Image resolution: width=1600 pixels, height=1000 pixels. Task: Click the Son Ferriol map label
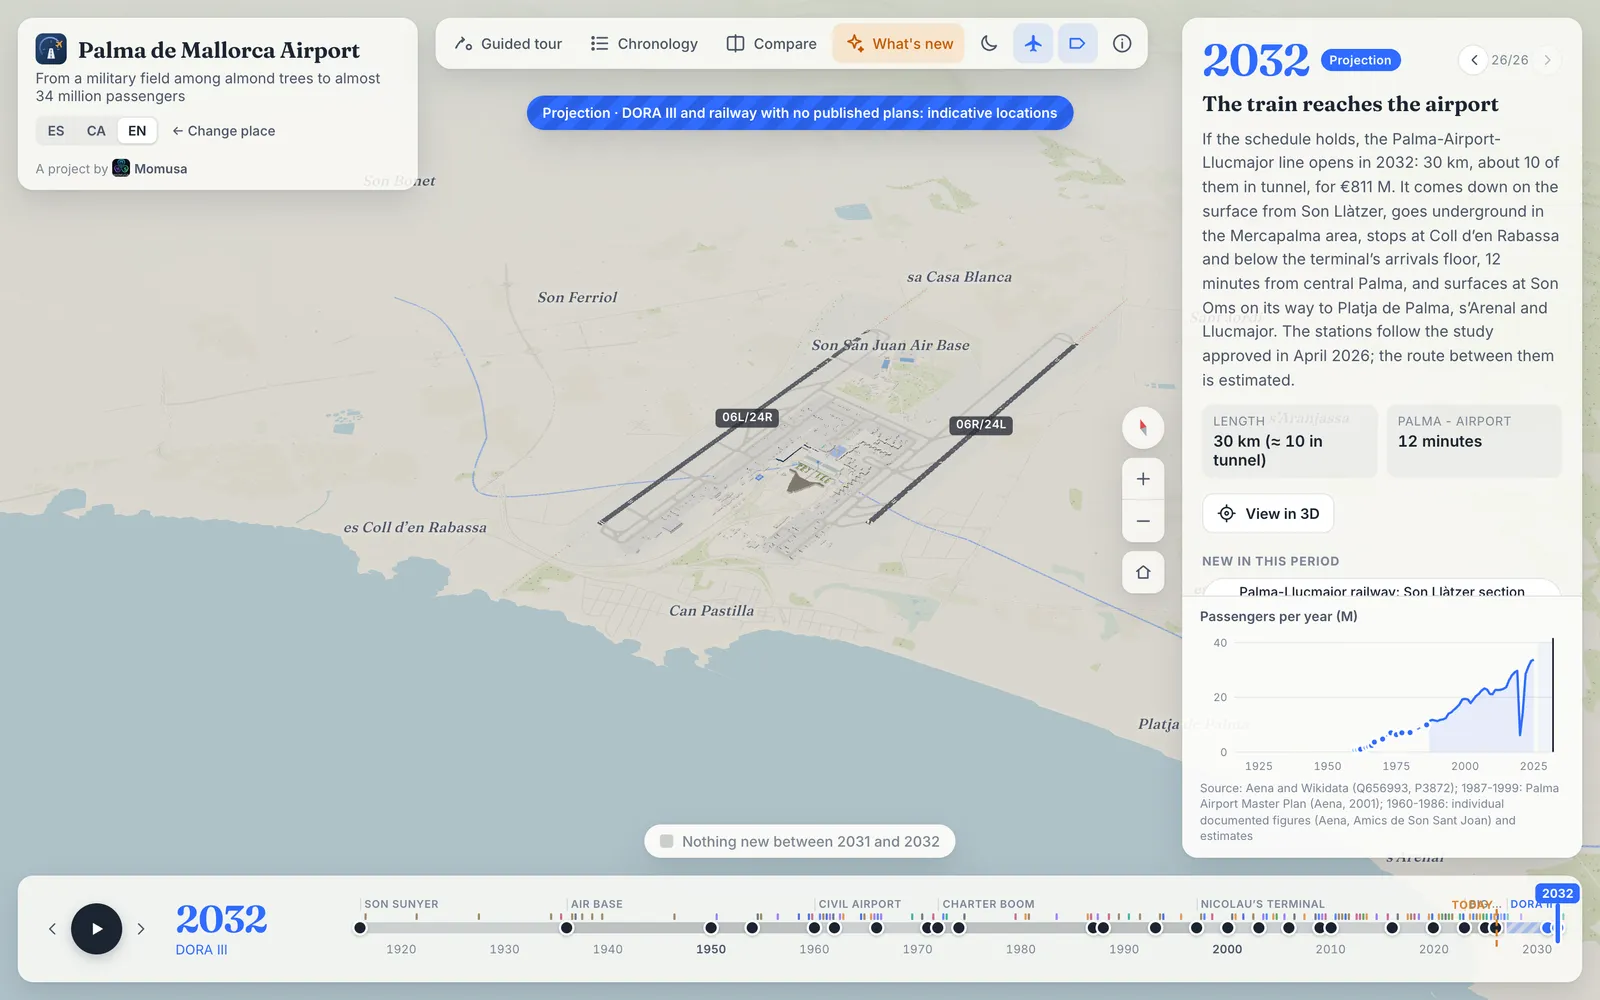point(577,297)
